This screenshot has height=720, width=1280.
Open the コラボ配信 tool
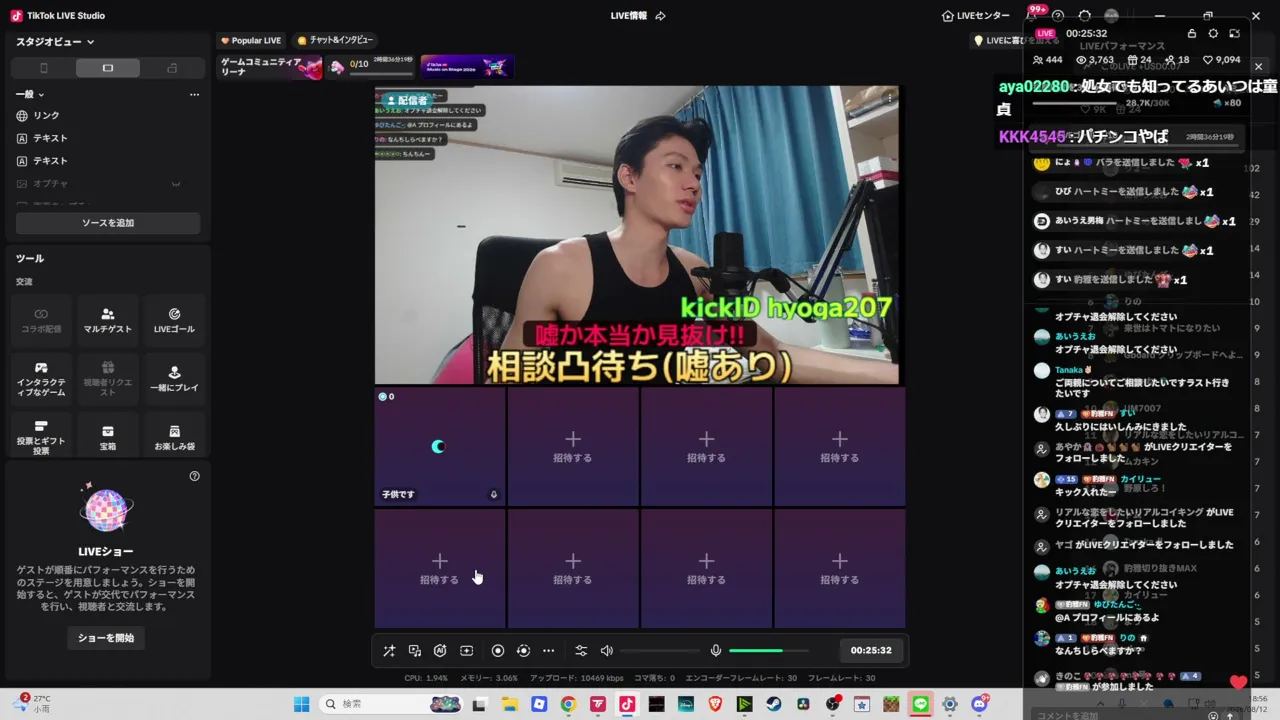(41, 321)
